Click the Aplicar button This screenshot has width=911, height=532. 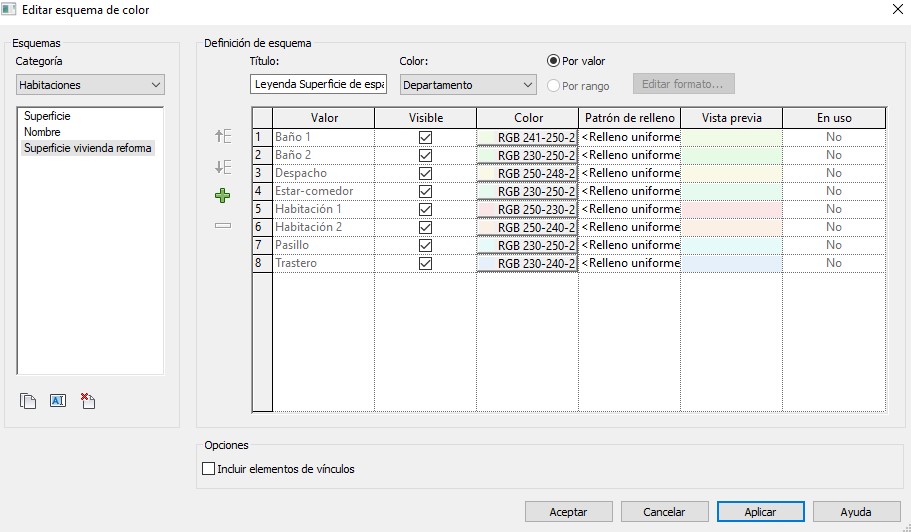coord(760,511)
